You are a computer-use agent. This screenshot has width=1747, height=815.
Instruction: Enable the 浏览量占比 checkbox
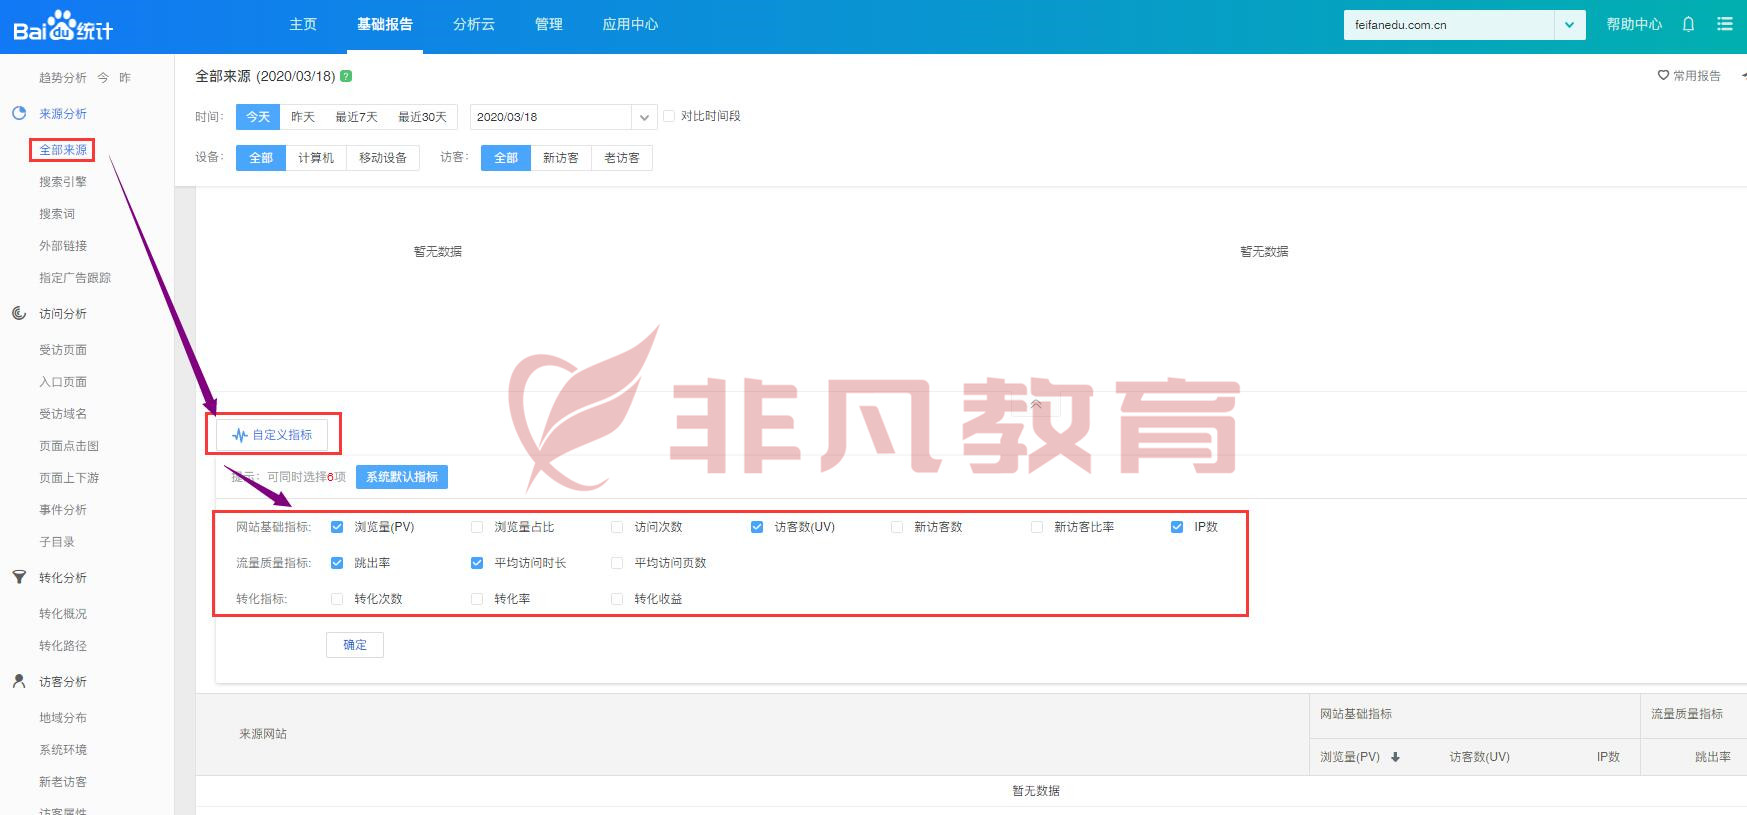477,527
